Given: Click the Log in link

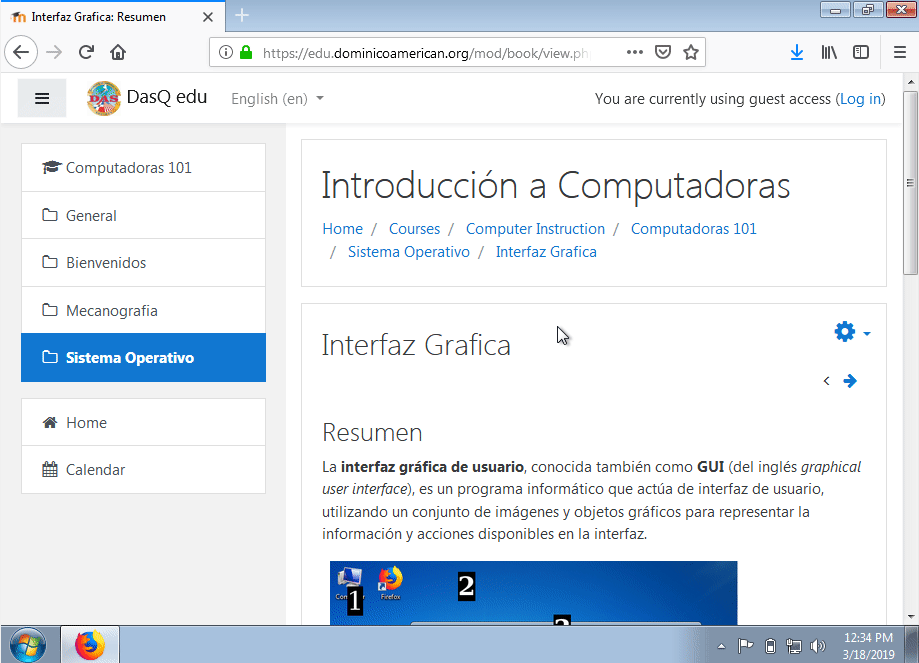Looking at the screenshot, I should coord(860,99).
